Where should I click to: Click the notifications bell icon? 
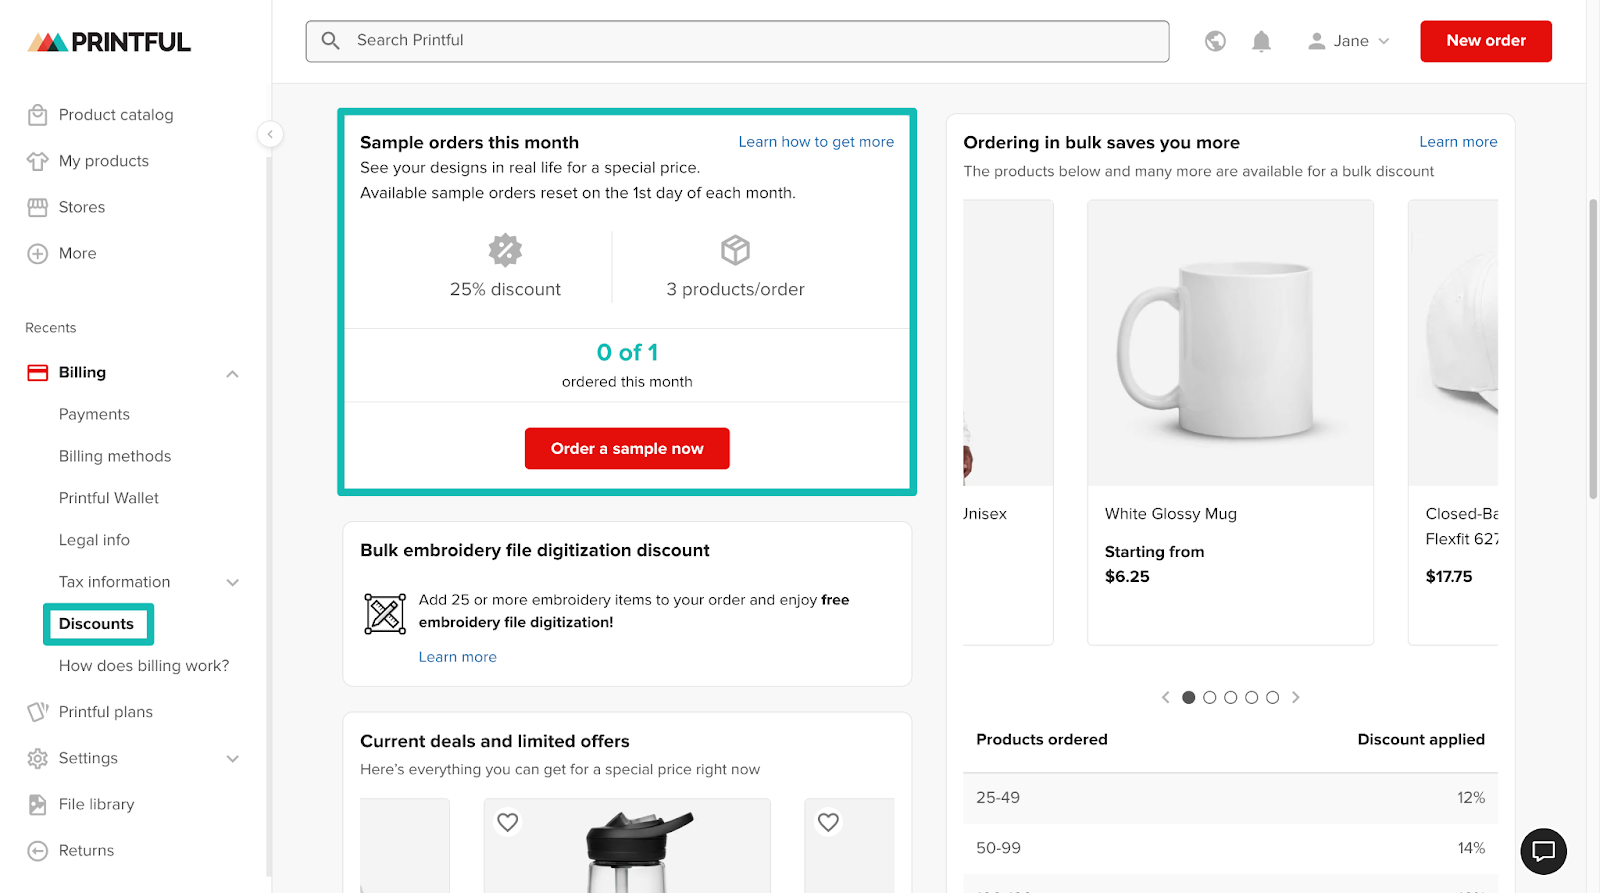pos(1261,41)
